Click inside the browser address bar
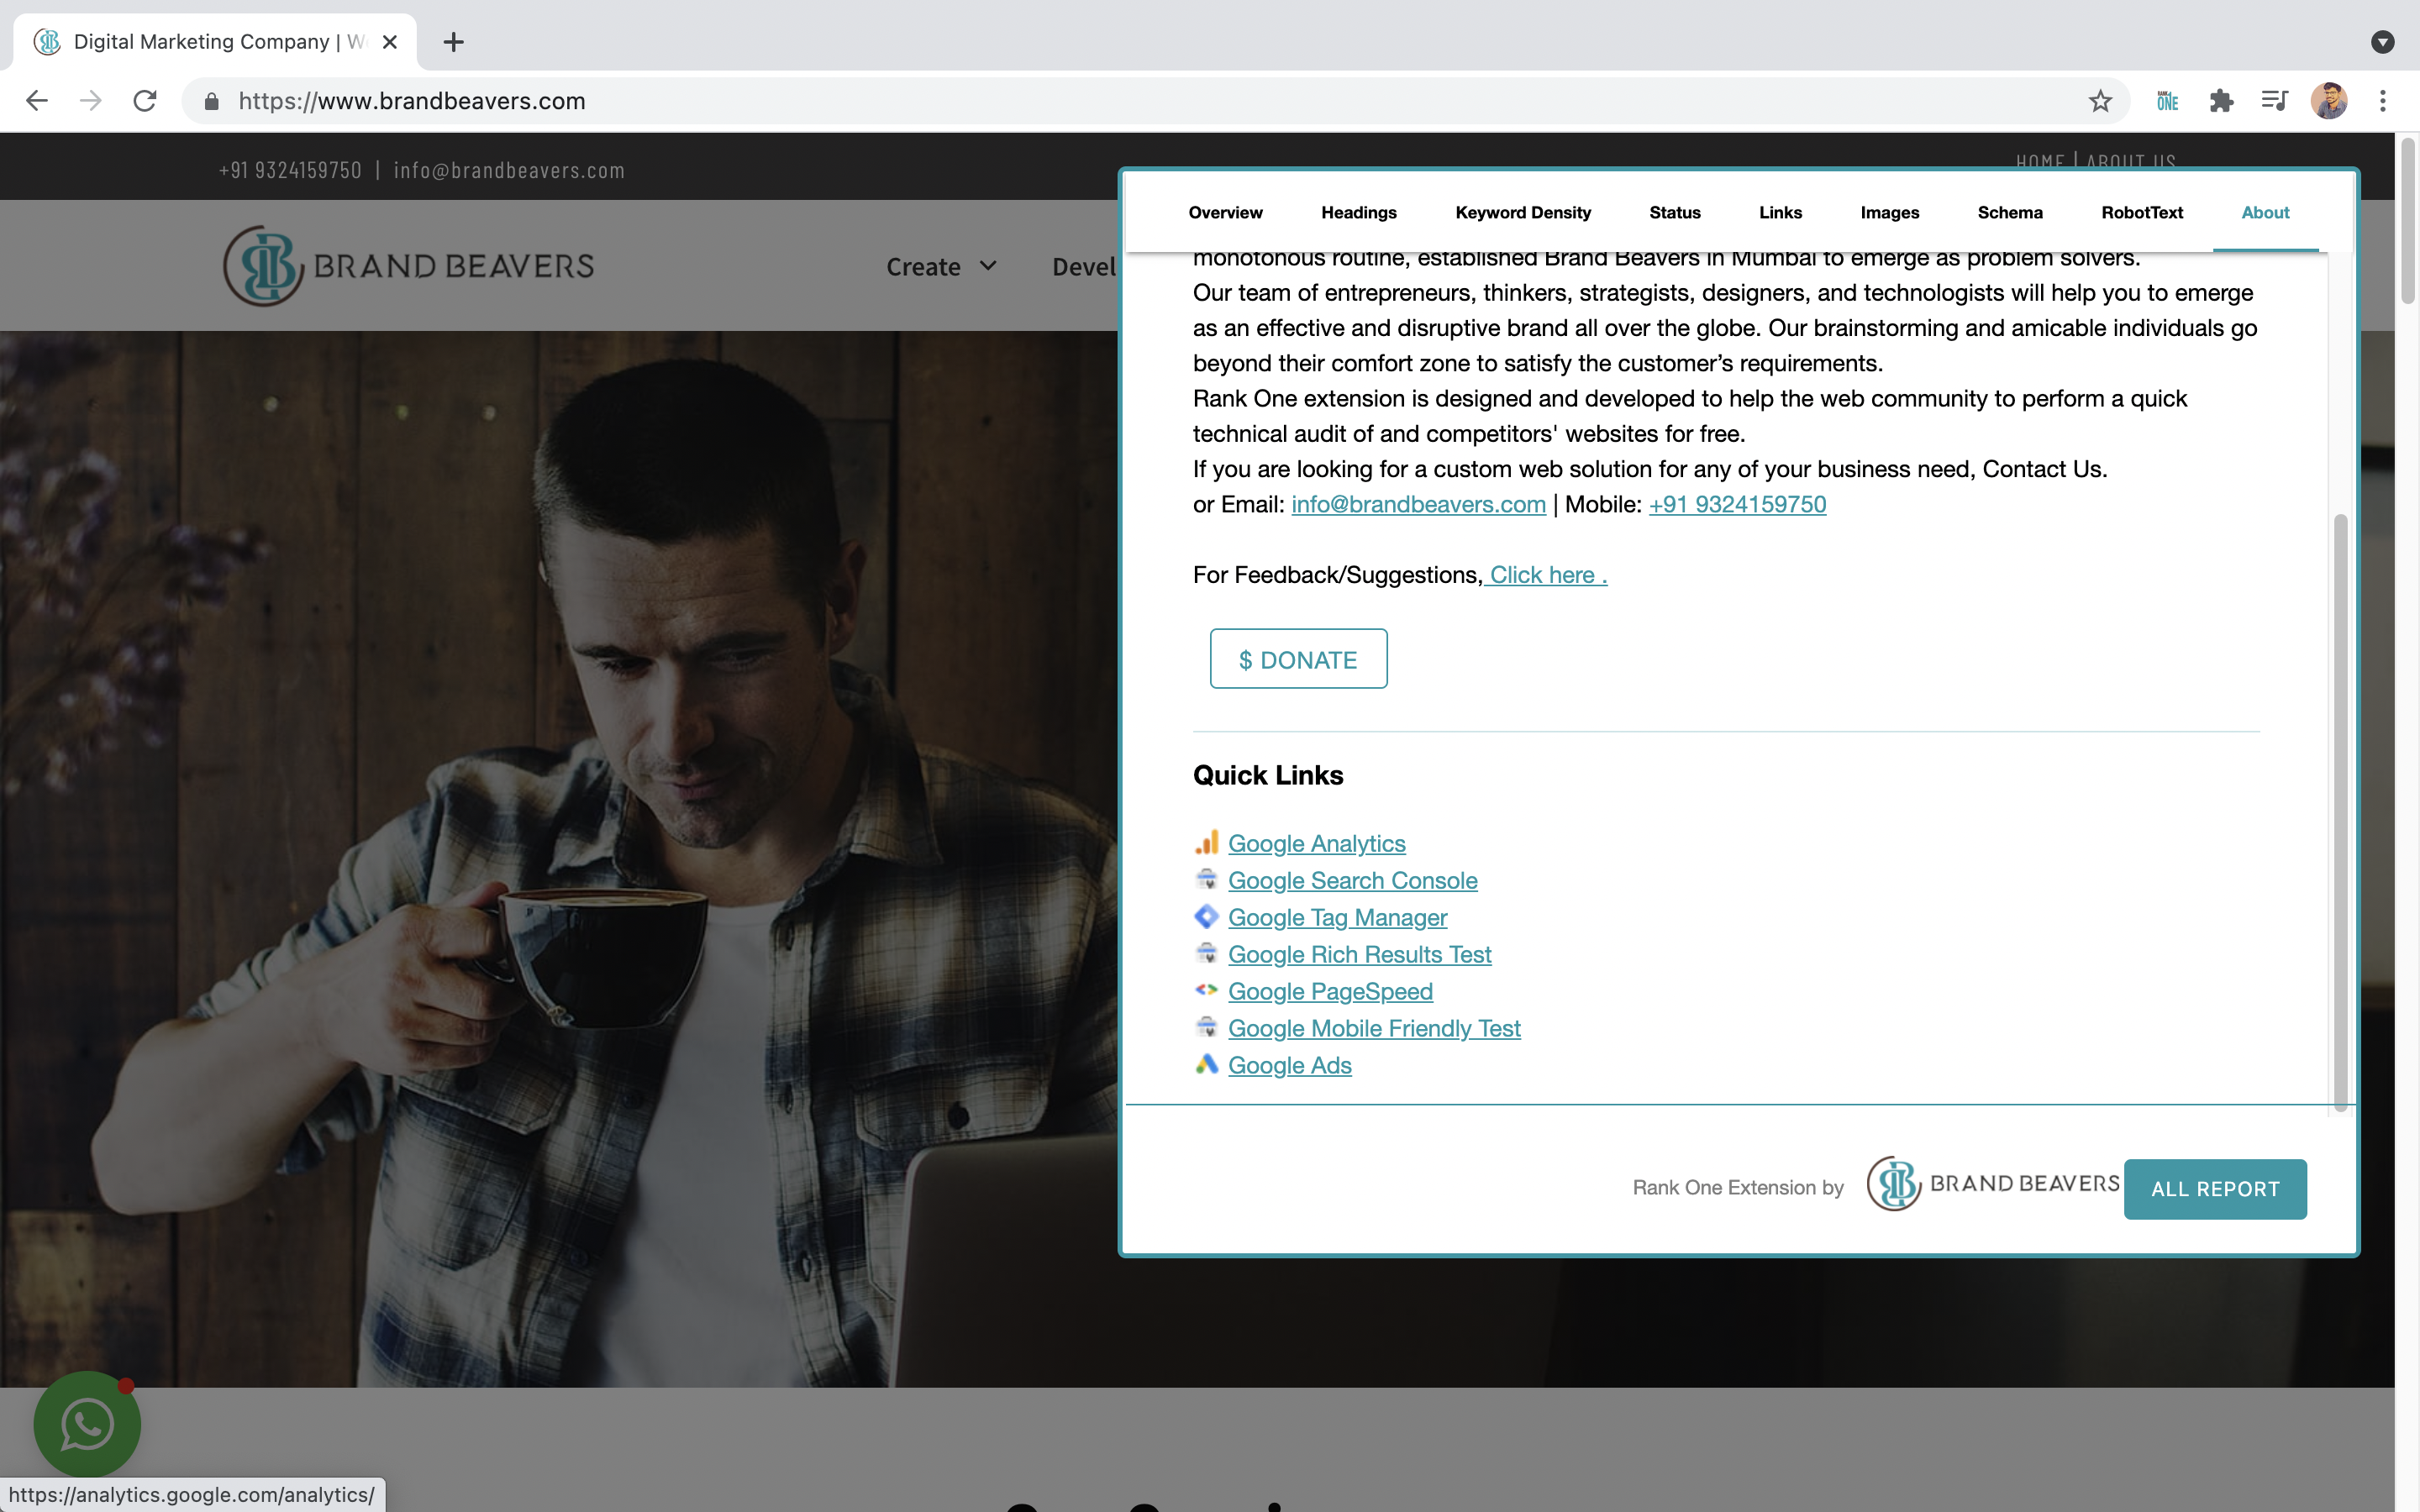 point(700,100)
